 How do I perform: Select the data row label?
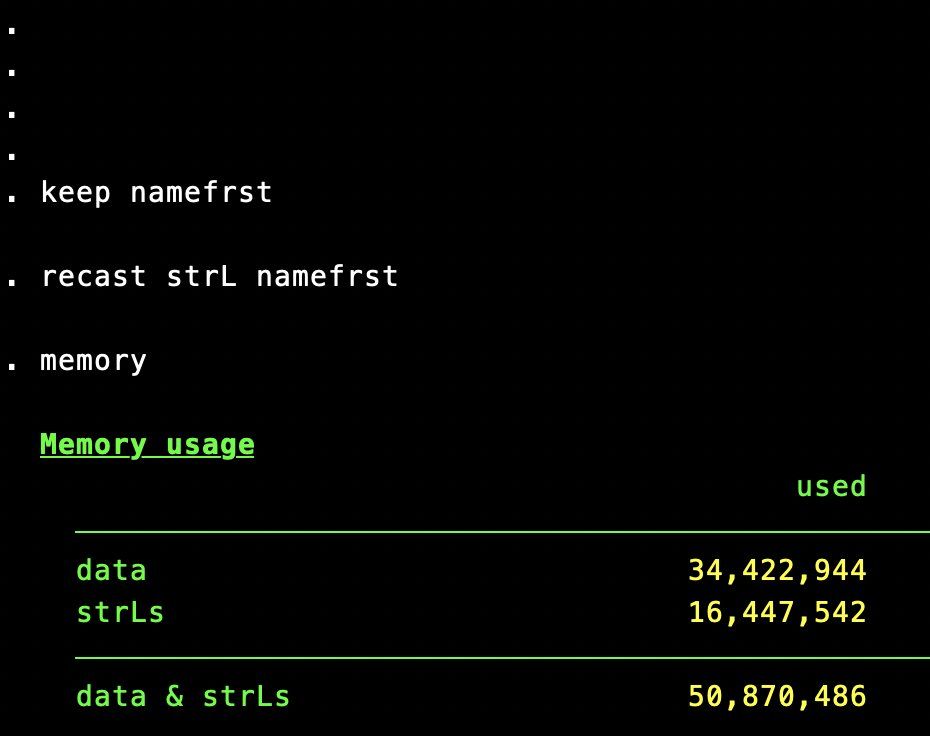click(x=111, y=571)
